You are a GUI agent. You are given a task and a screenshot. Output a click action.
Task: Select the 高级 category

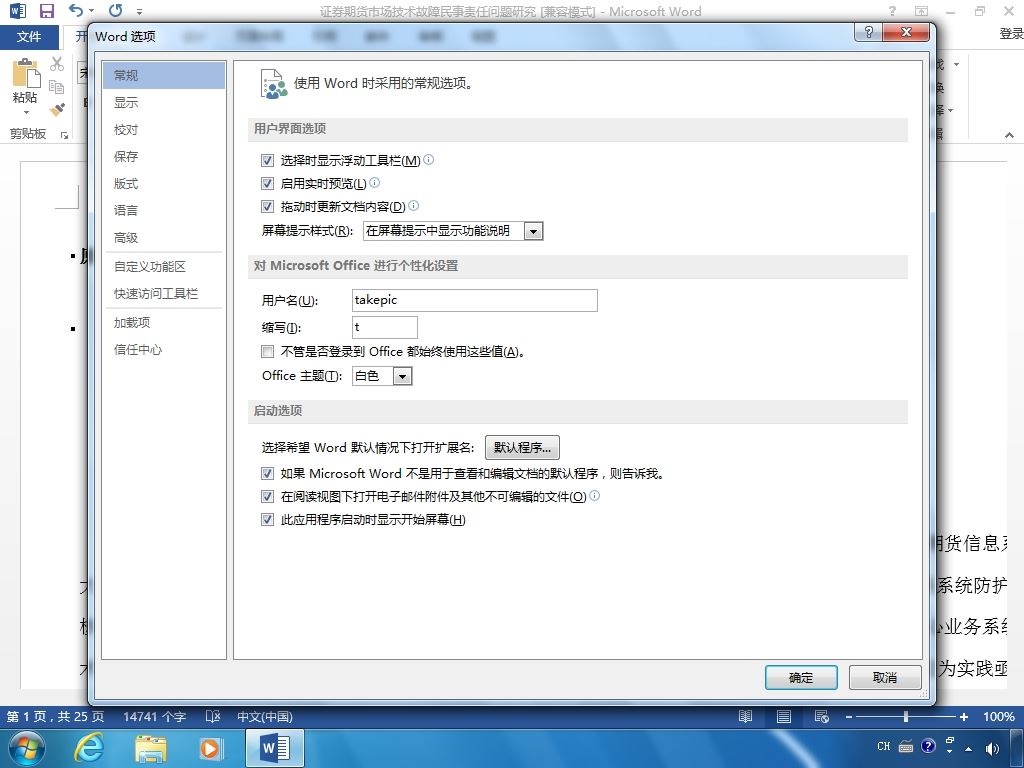[x=164, y=238]
